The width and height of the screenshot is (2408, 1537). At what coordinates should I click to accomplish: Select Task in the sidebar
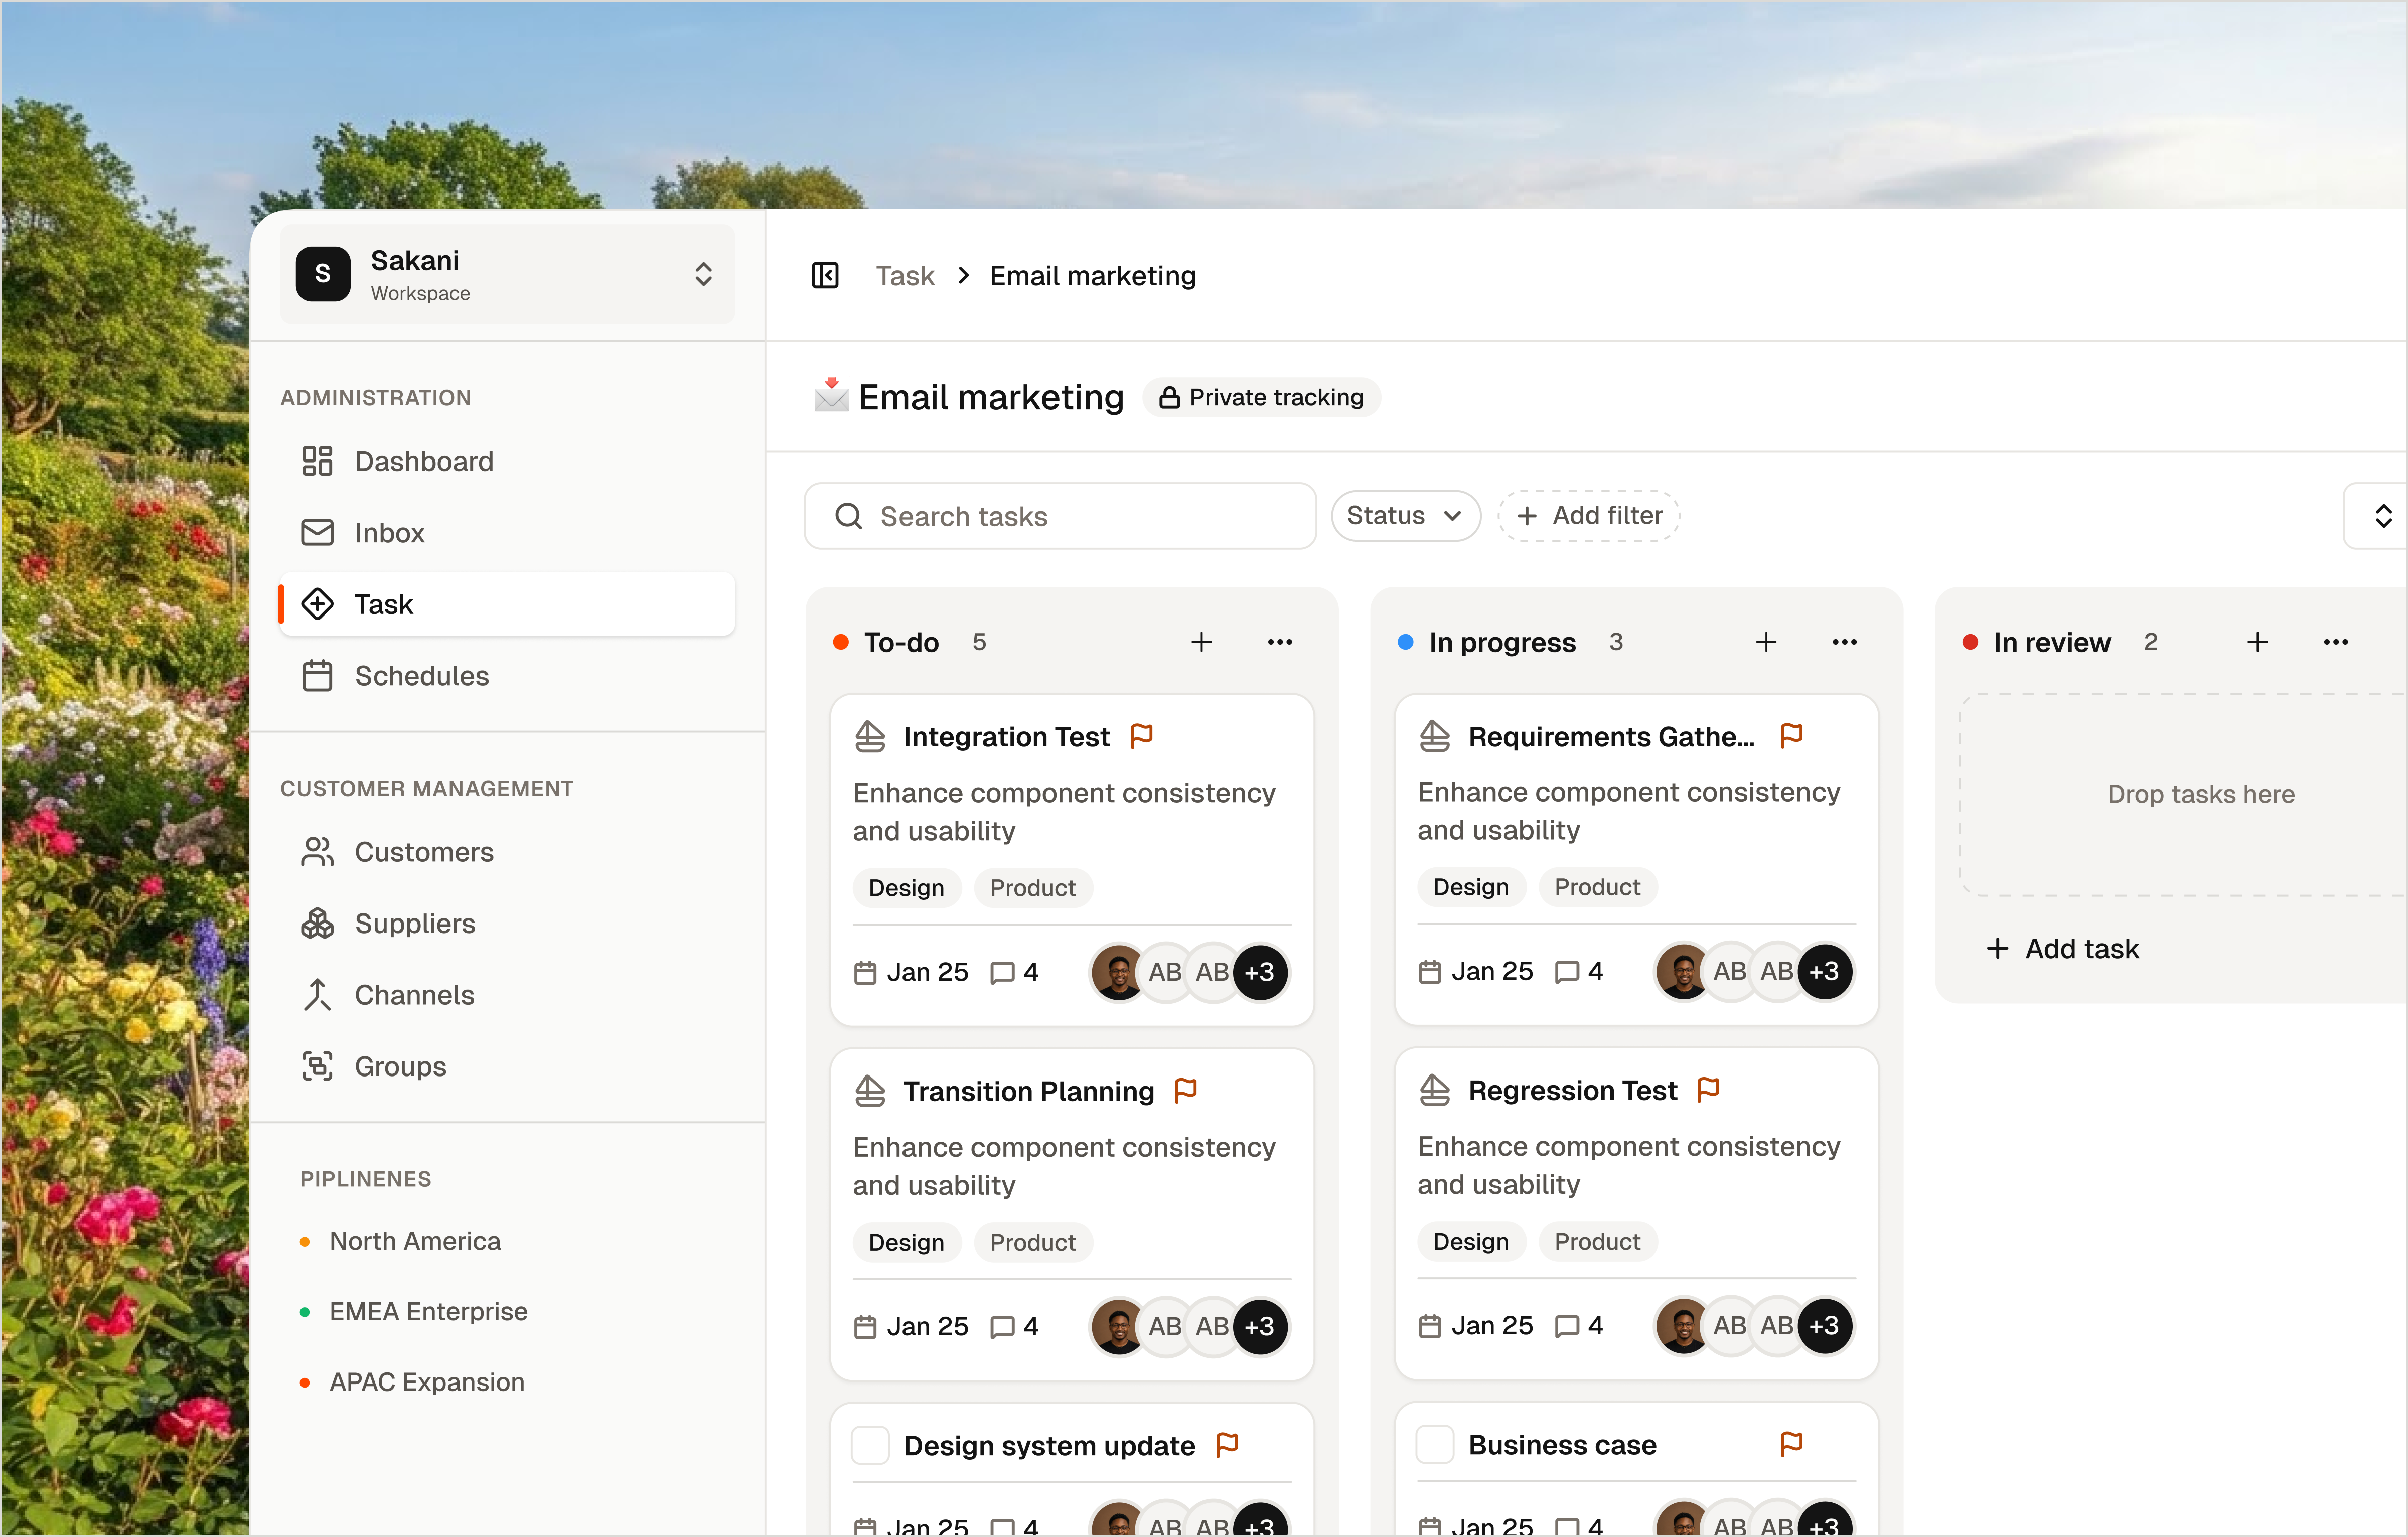tap(507, 604)
